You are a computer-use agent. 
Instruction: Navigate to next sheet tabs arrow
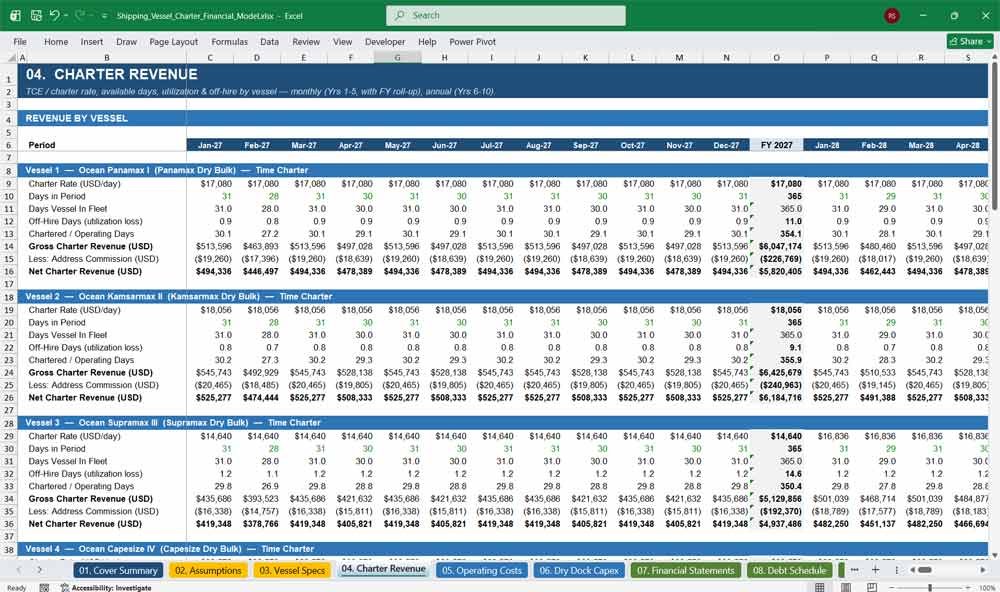40,570
